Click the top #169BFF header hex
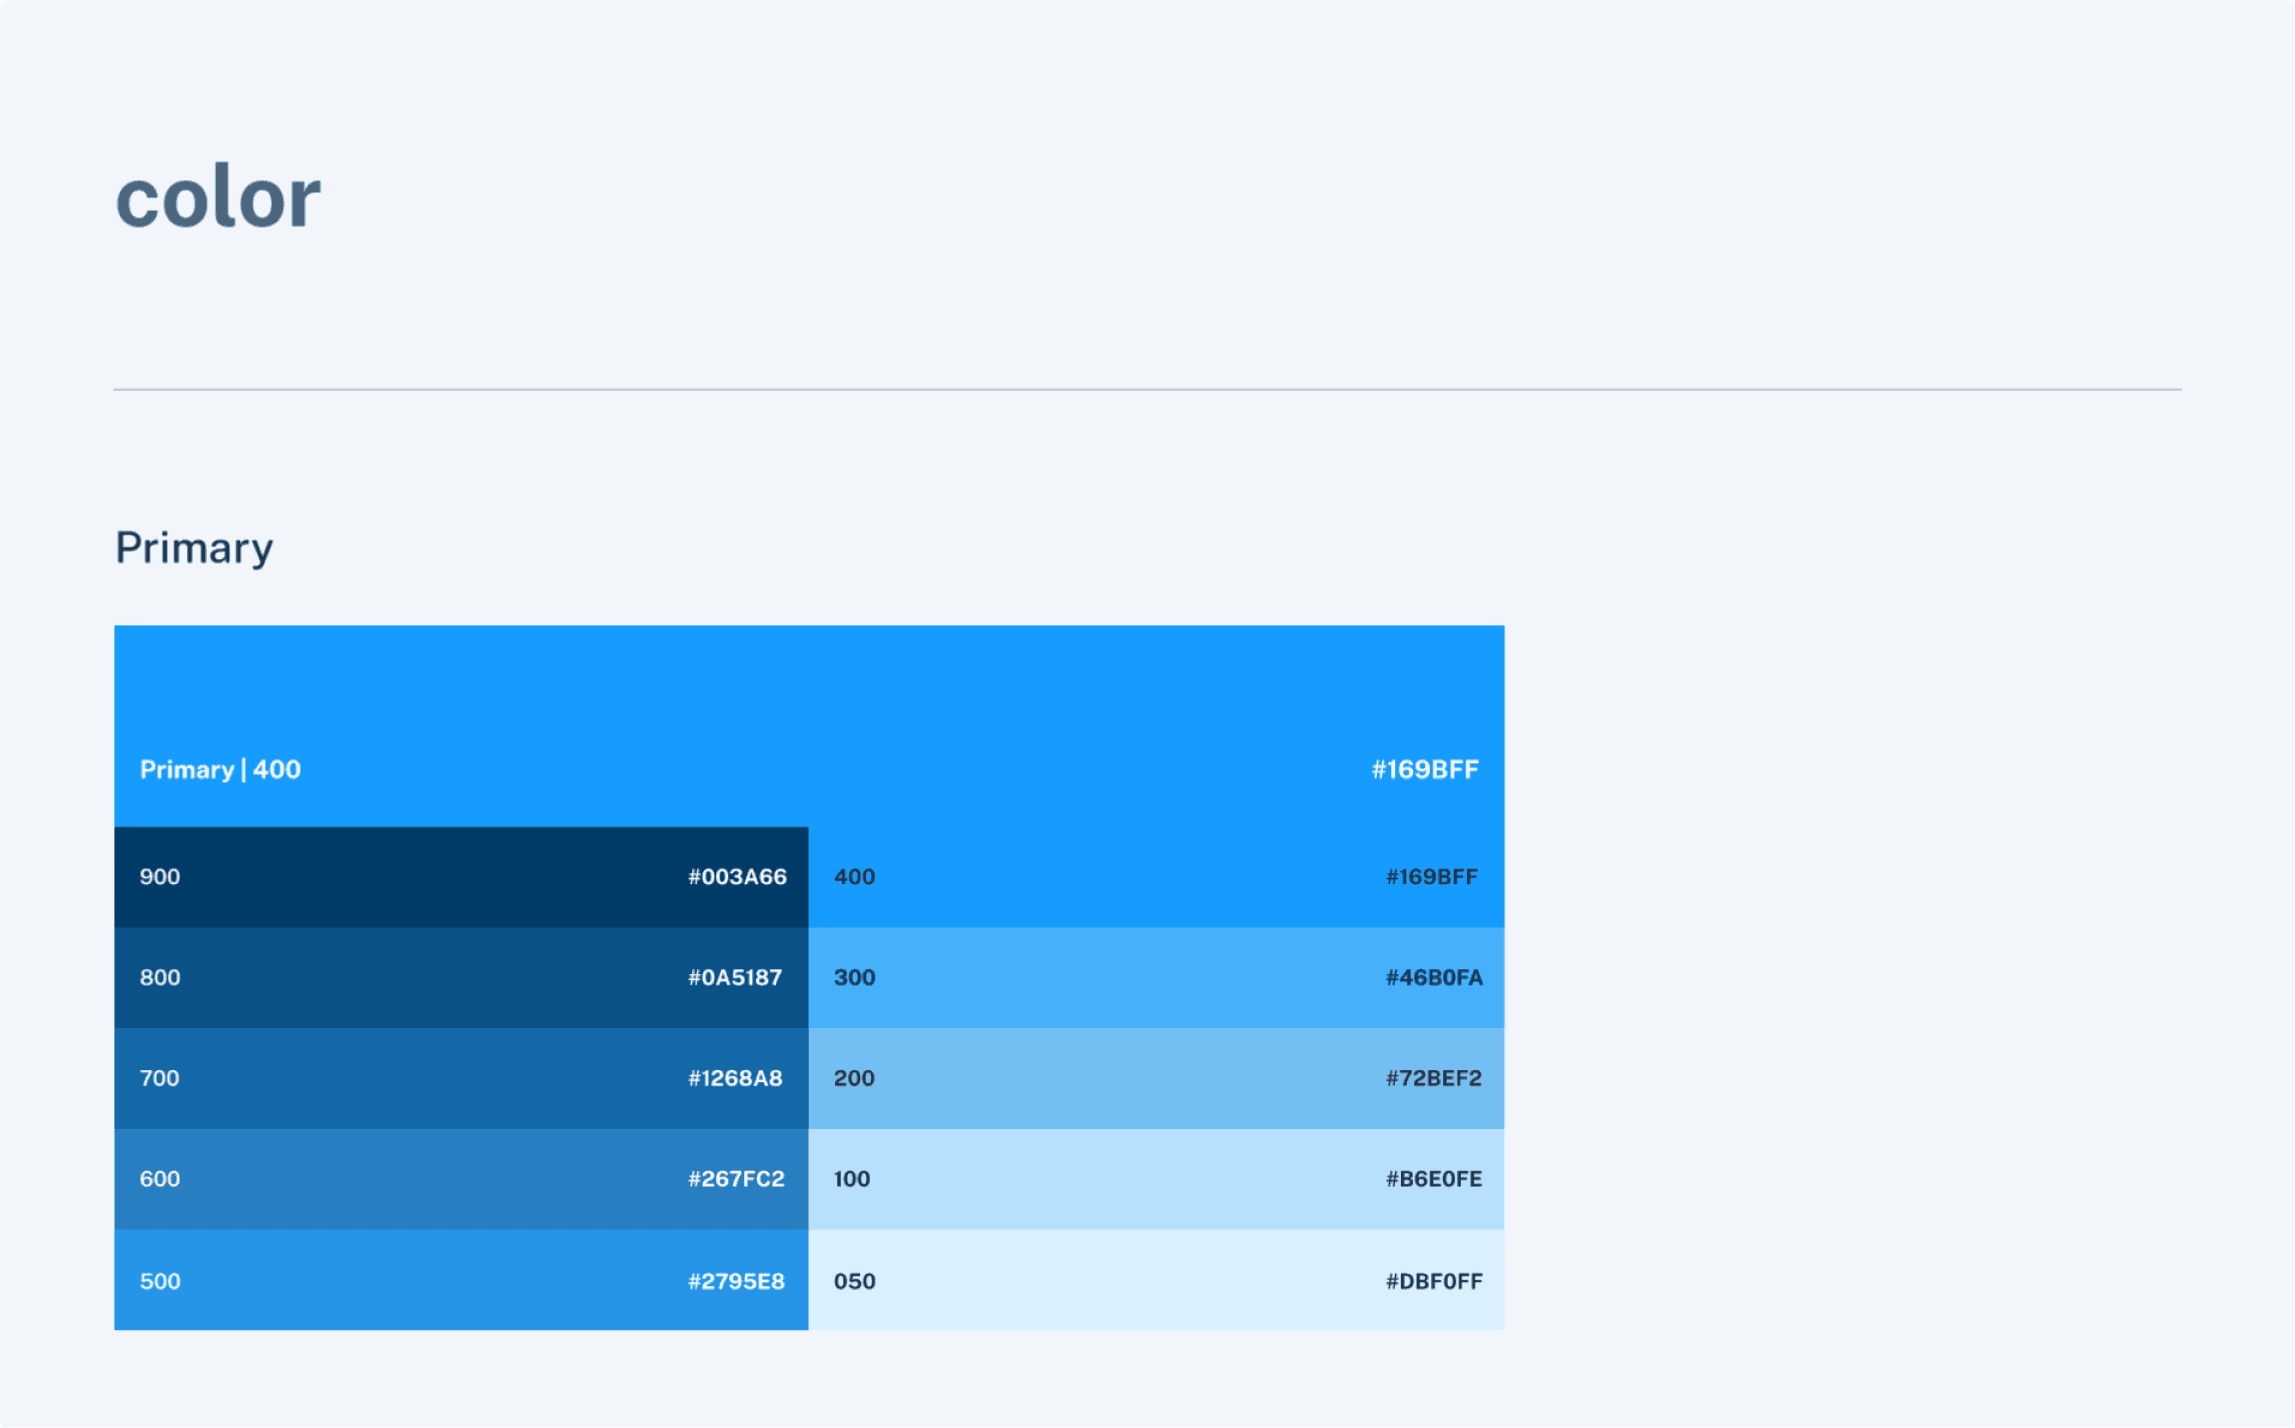2295x1428 pixels. 1424,769
